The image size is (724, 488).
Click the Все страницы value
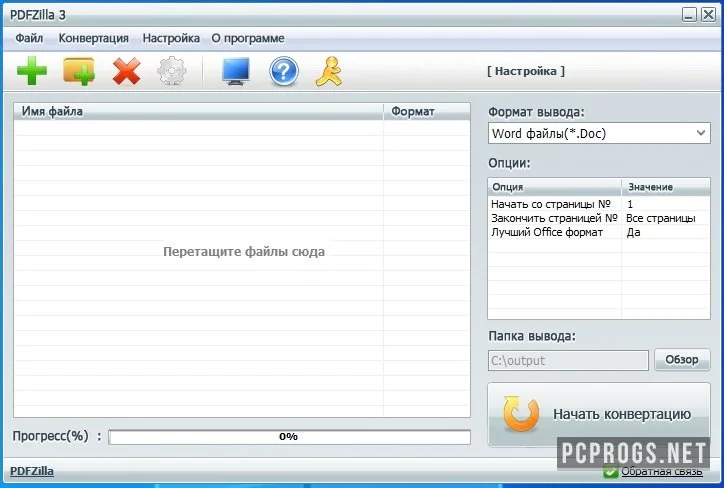pos(661,218)
